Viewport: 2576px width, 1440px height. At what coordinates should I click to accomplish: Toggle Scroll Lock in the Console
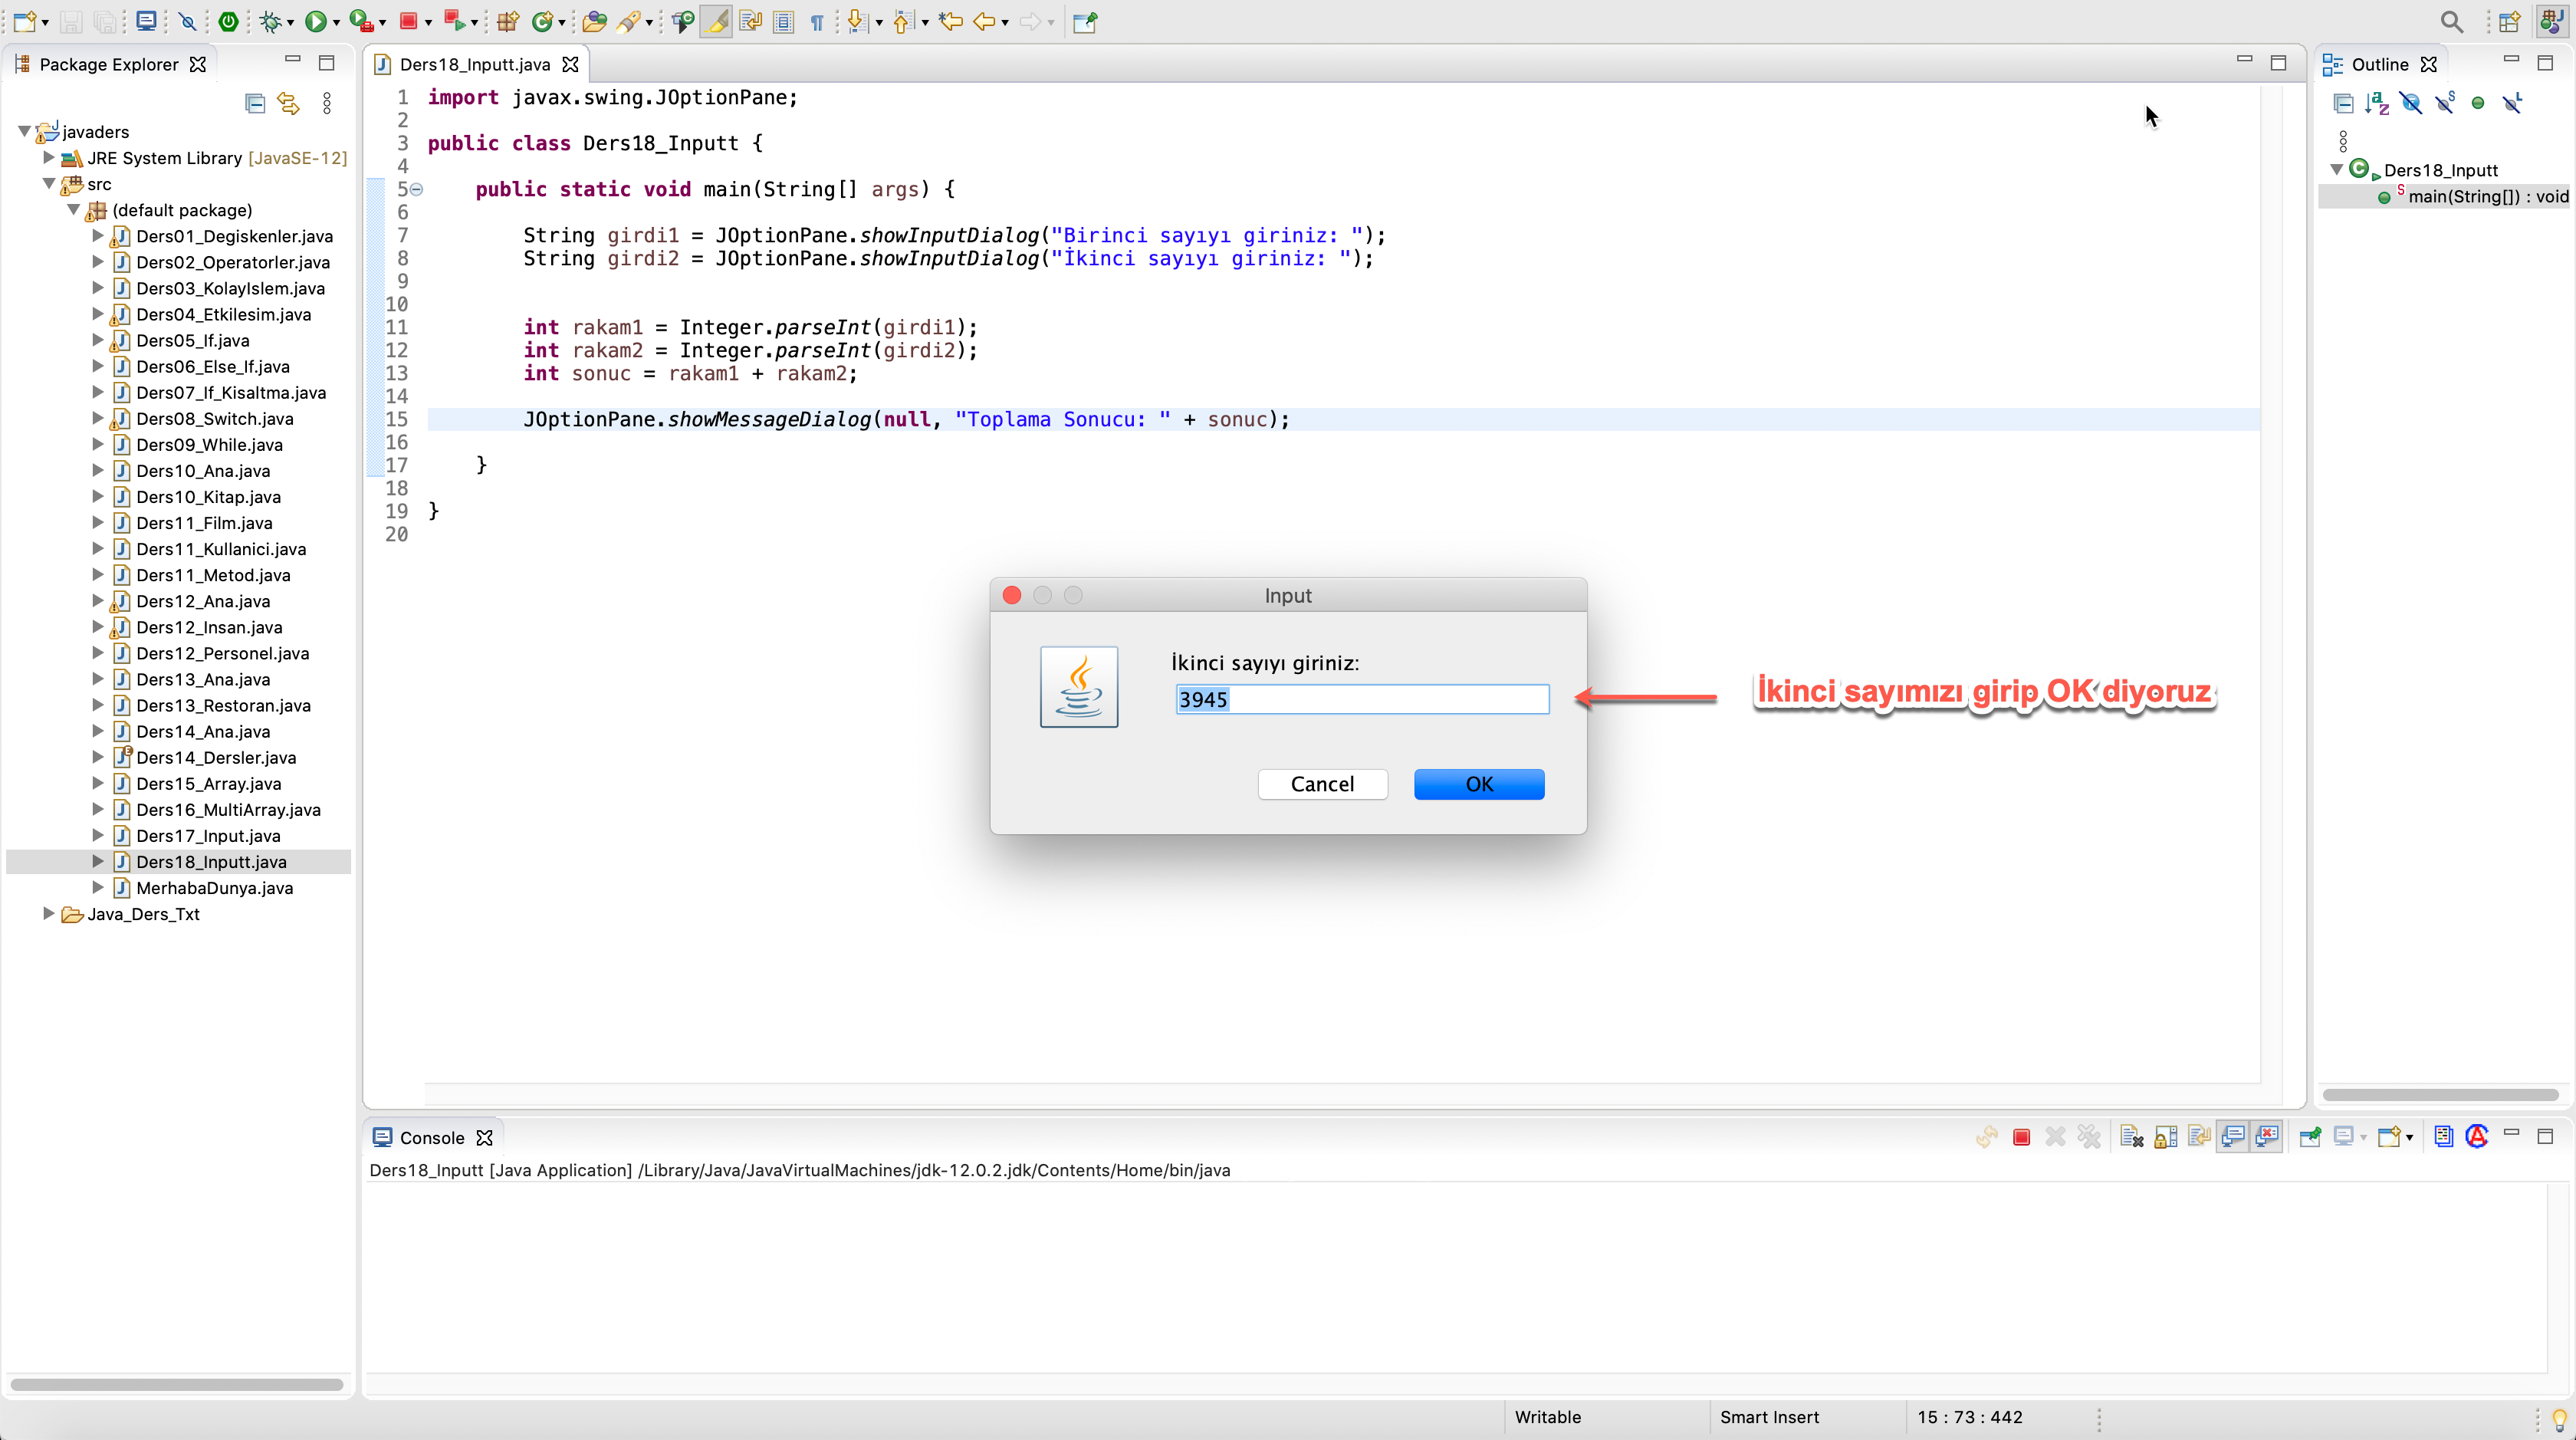coord(2165,1137)
